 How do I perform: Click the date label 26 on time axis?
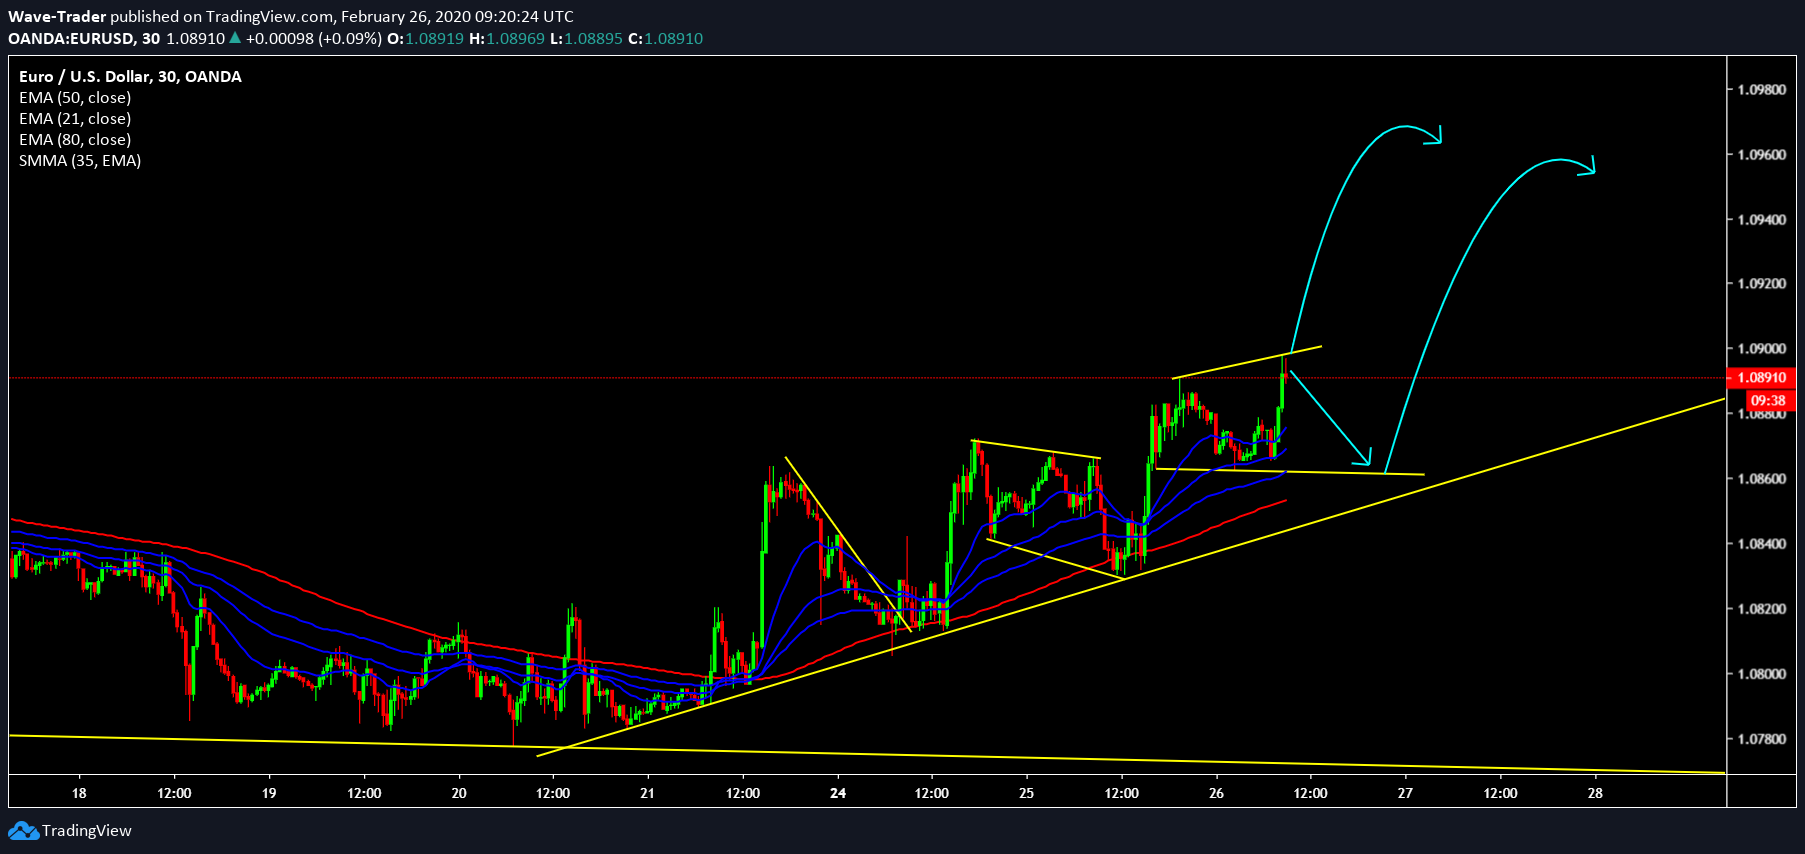coord(1216,793)
